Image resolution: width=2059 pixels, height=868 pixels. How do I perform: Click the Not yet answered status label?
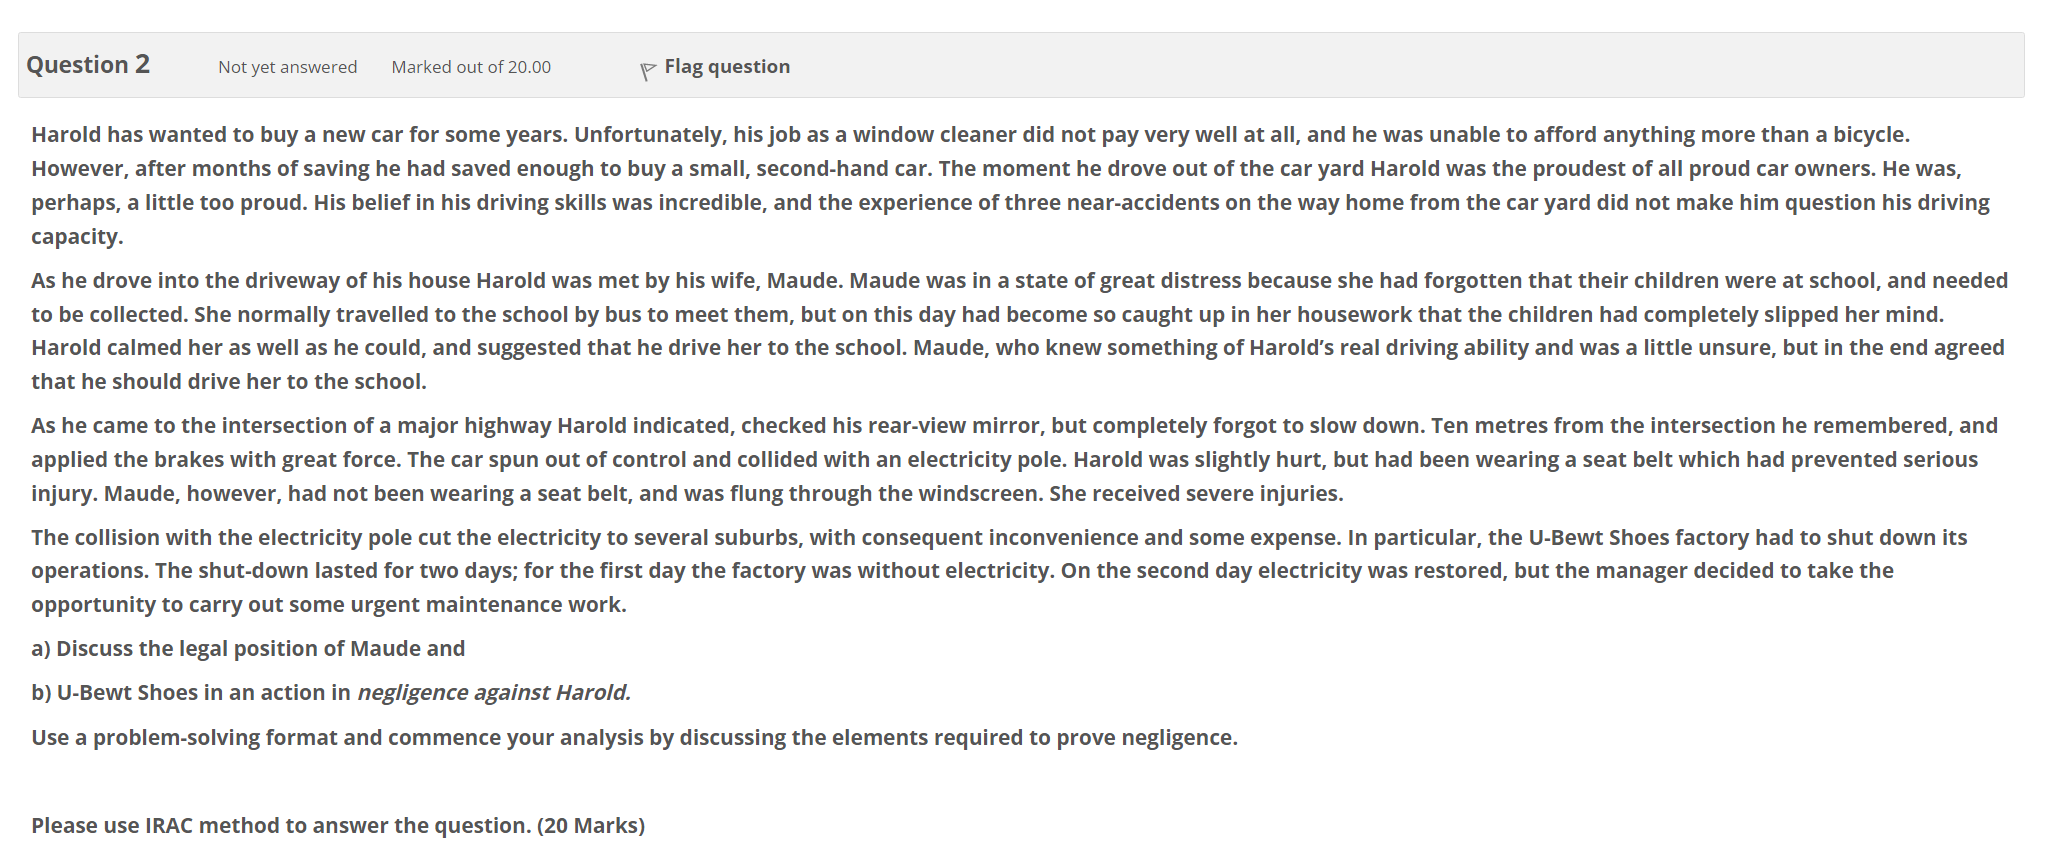click(287, 67)
